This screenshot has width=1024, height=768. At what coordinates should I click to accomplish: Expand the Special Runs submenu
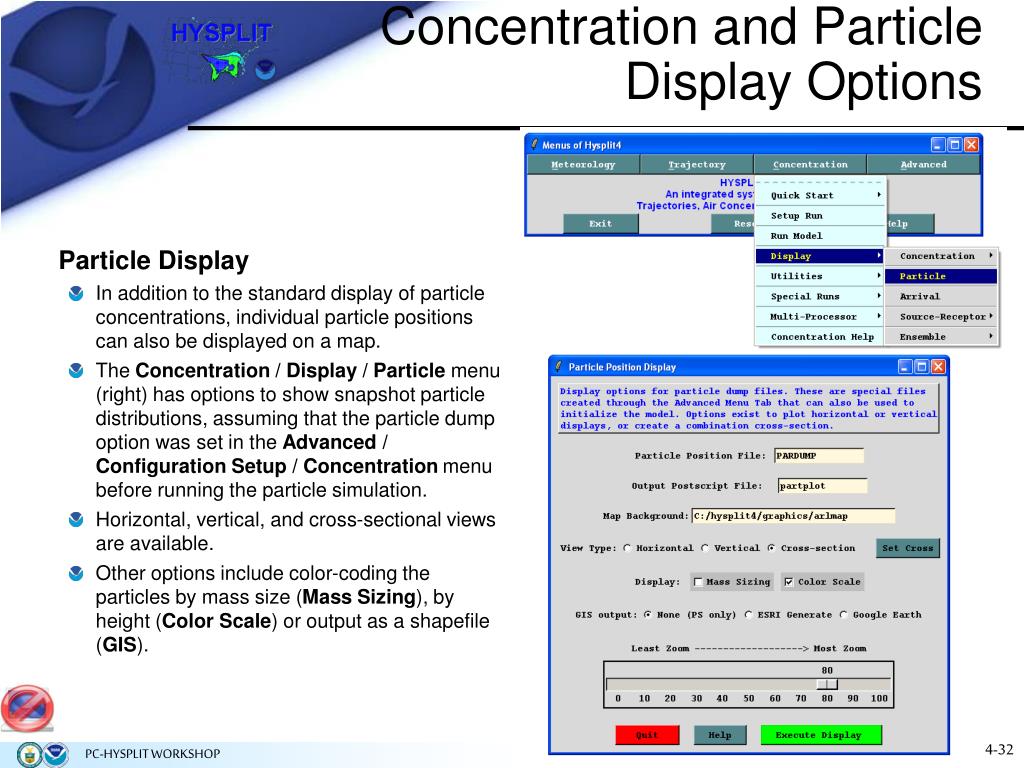tap(820, 296)
